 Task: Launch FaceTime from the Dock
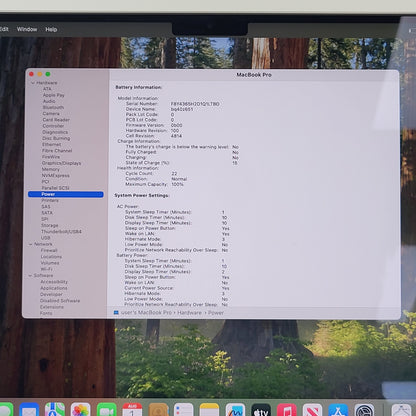coord(106,410)
